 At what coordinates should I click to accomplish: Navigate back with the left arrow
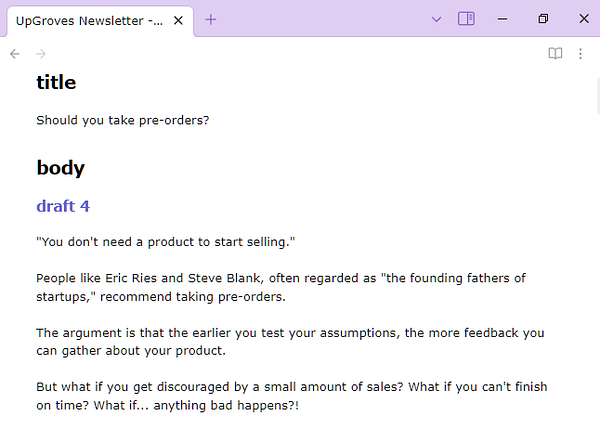coord(15,54)
